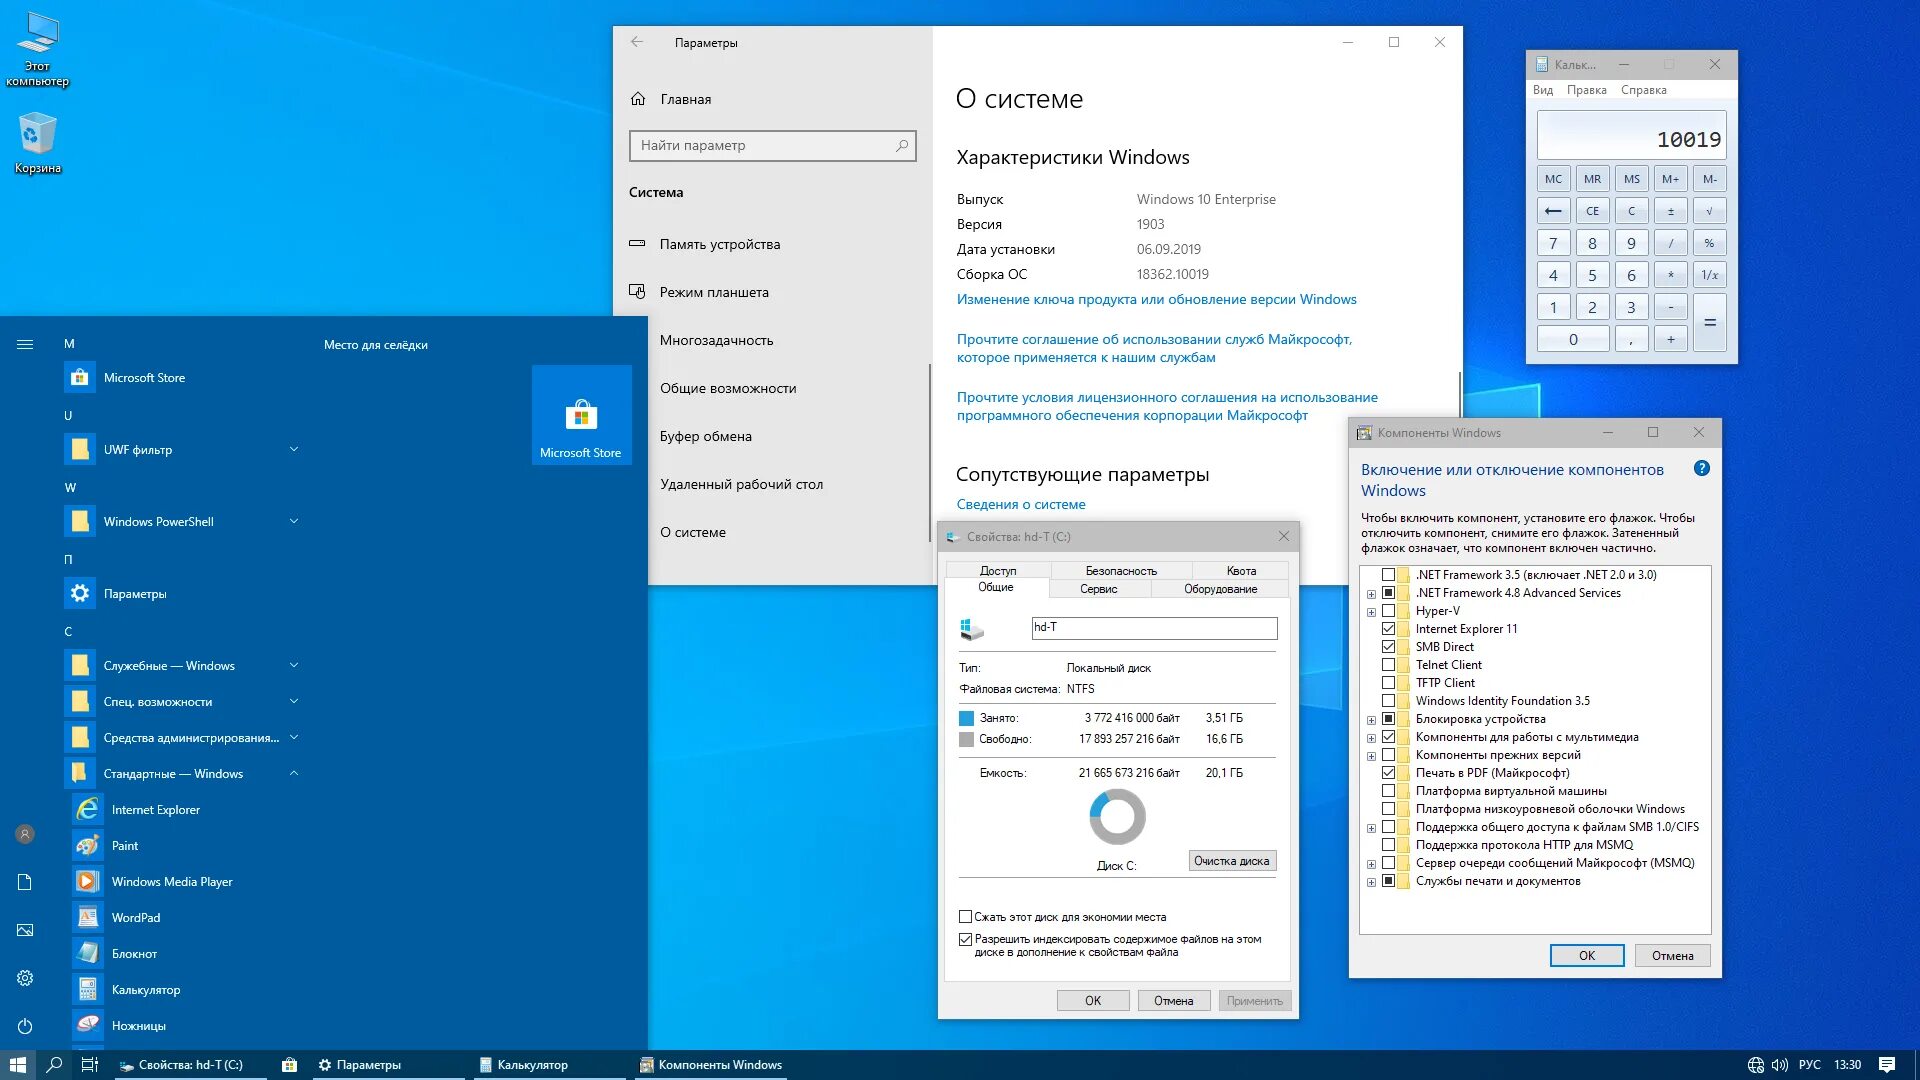The width and height of the screenshot is (1920, 1080).
Task: Select Удаленный рабочий стол in Settings sidebar
Action: pyautogui.click(x=741, y=484)
